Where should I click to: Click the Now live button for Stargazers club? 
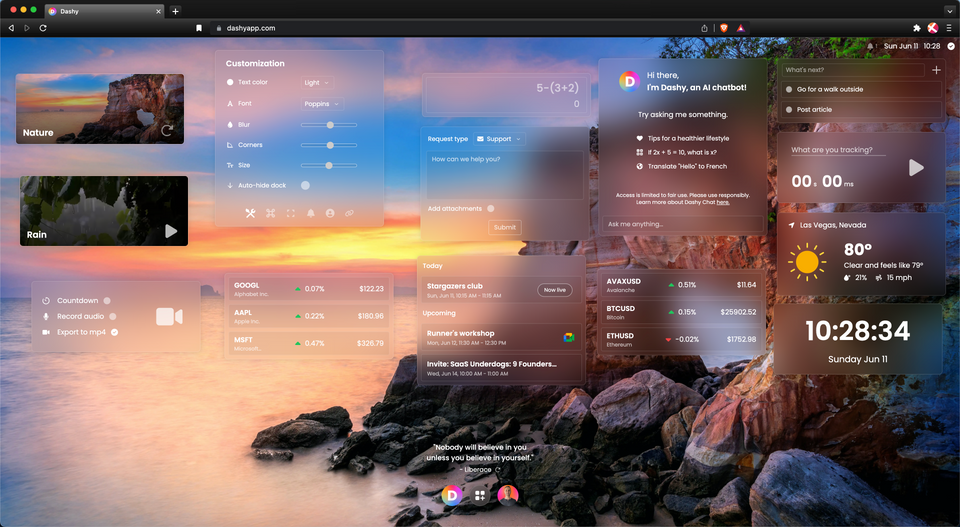pos(554,290)
